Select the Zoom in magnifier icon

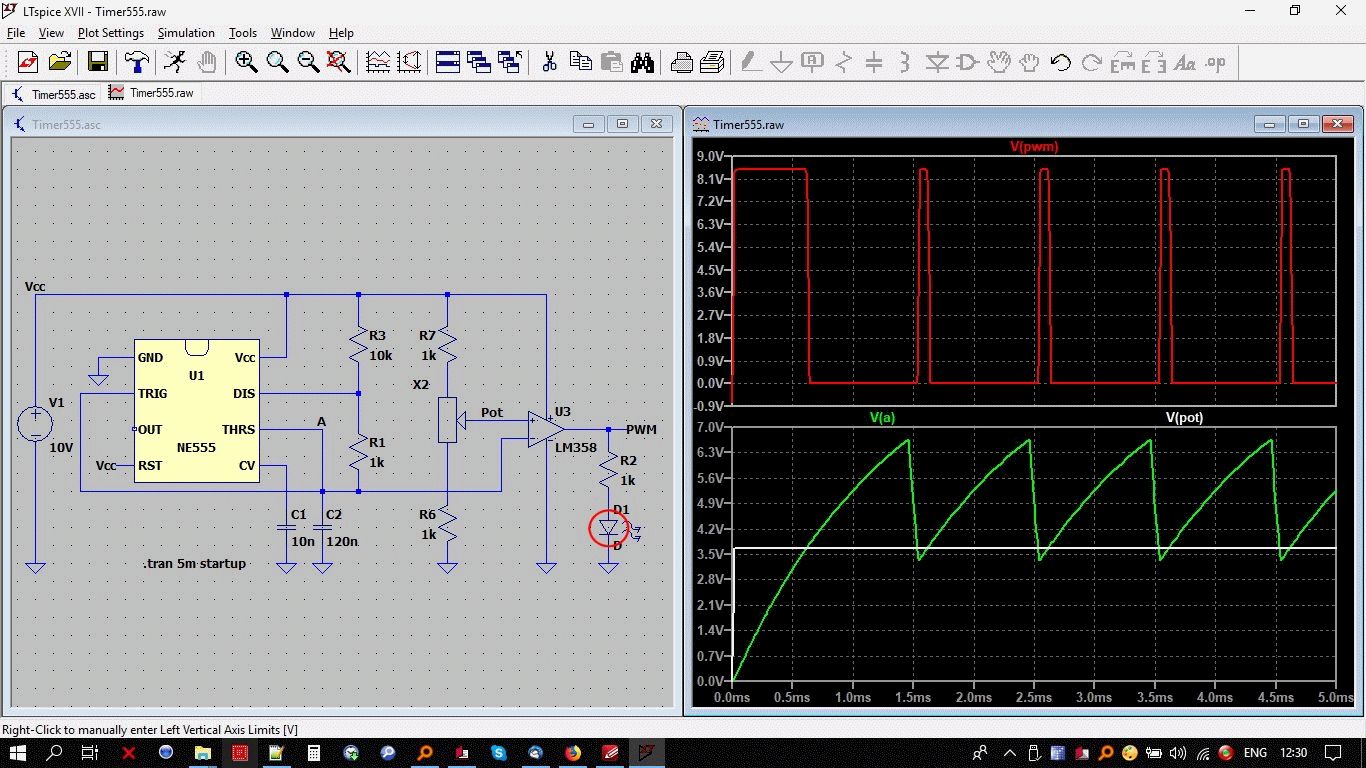coord(246,62)
